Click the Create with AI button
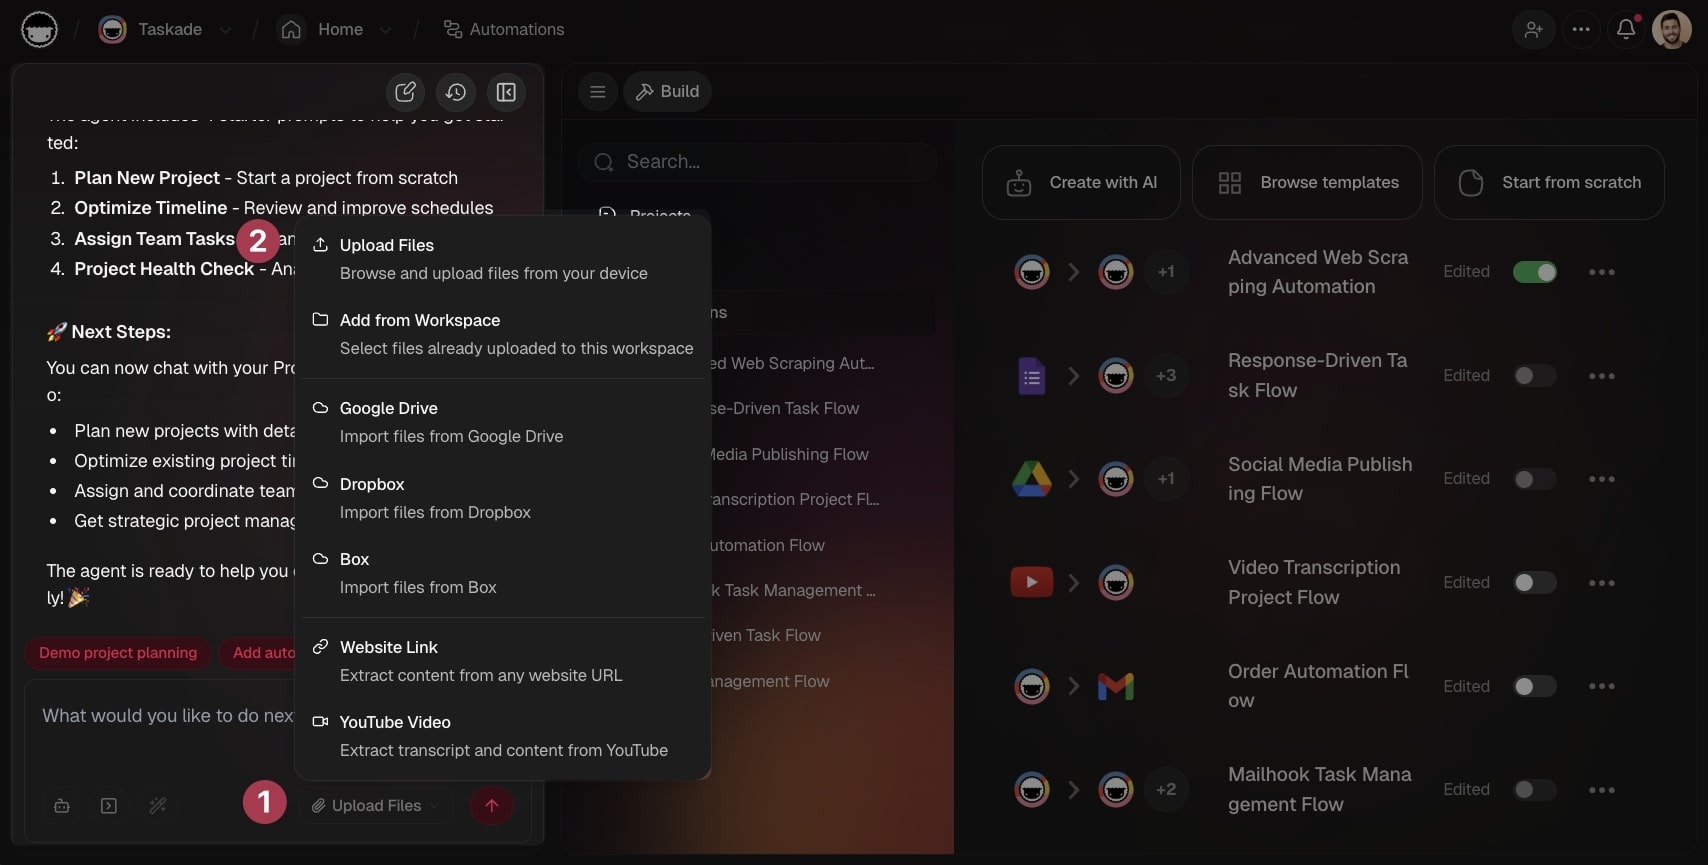Viewport: 1708px width, 865px height. (1081, 182)
